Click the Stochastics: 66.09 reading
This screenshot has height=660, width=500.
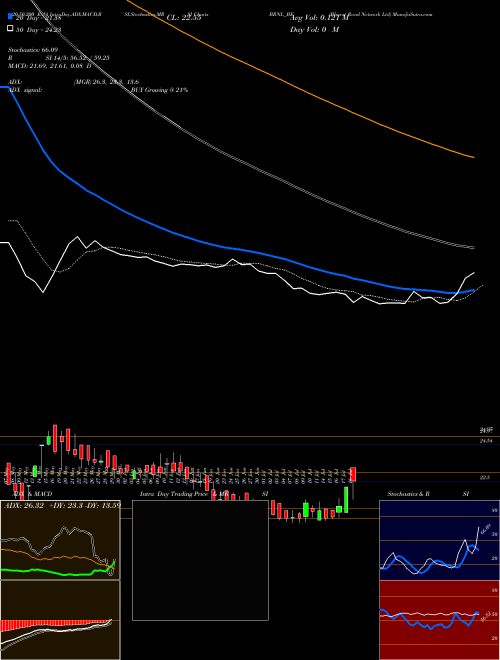point(33,50)
